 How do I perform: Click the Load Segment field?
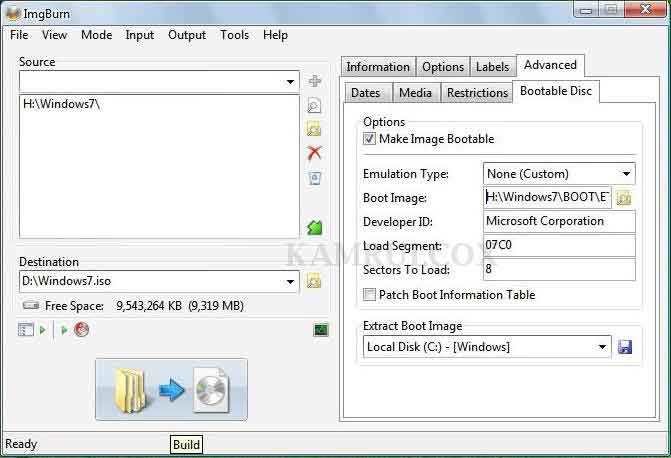click(x=559, y=245)
